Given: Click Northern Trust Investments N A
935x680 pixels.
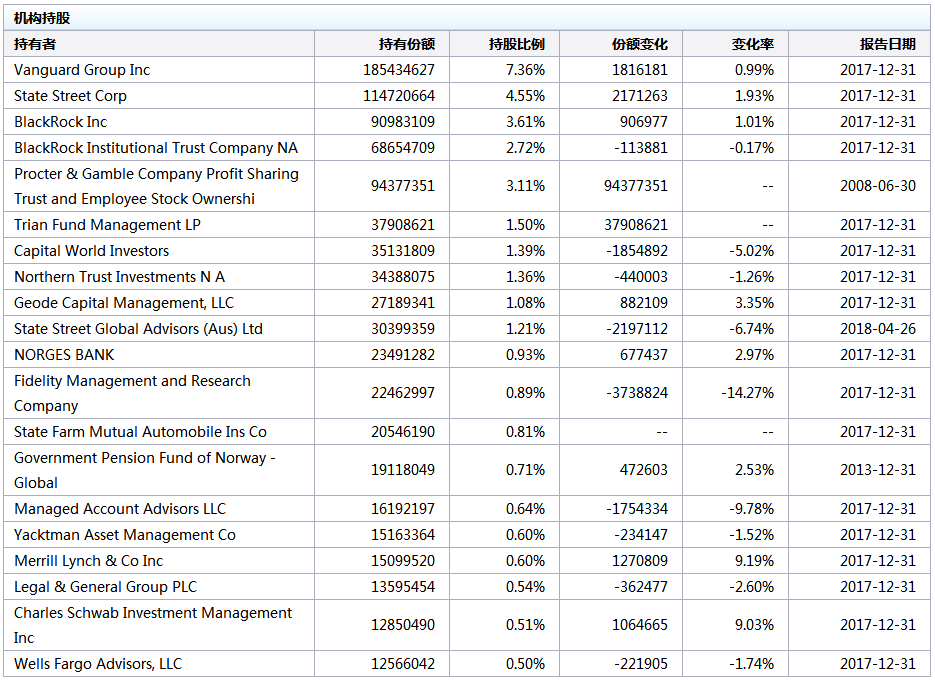Looking at the screenshot, I should point(119,277).
